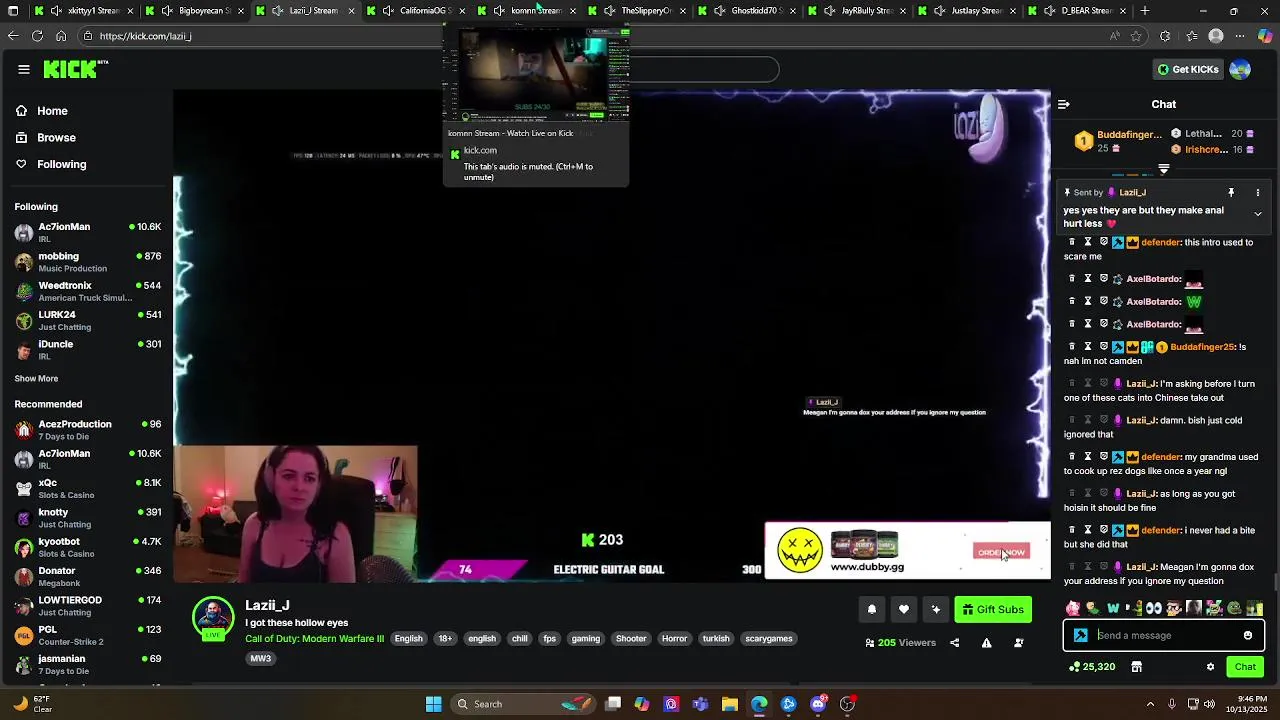Open File Explorer in taskbar
Image resolution: width=1280 pixels, height=720 pixels.
729,704
